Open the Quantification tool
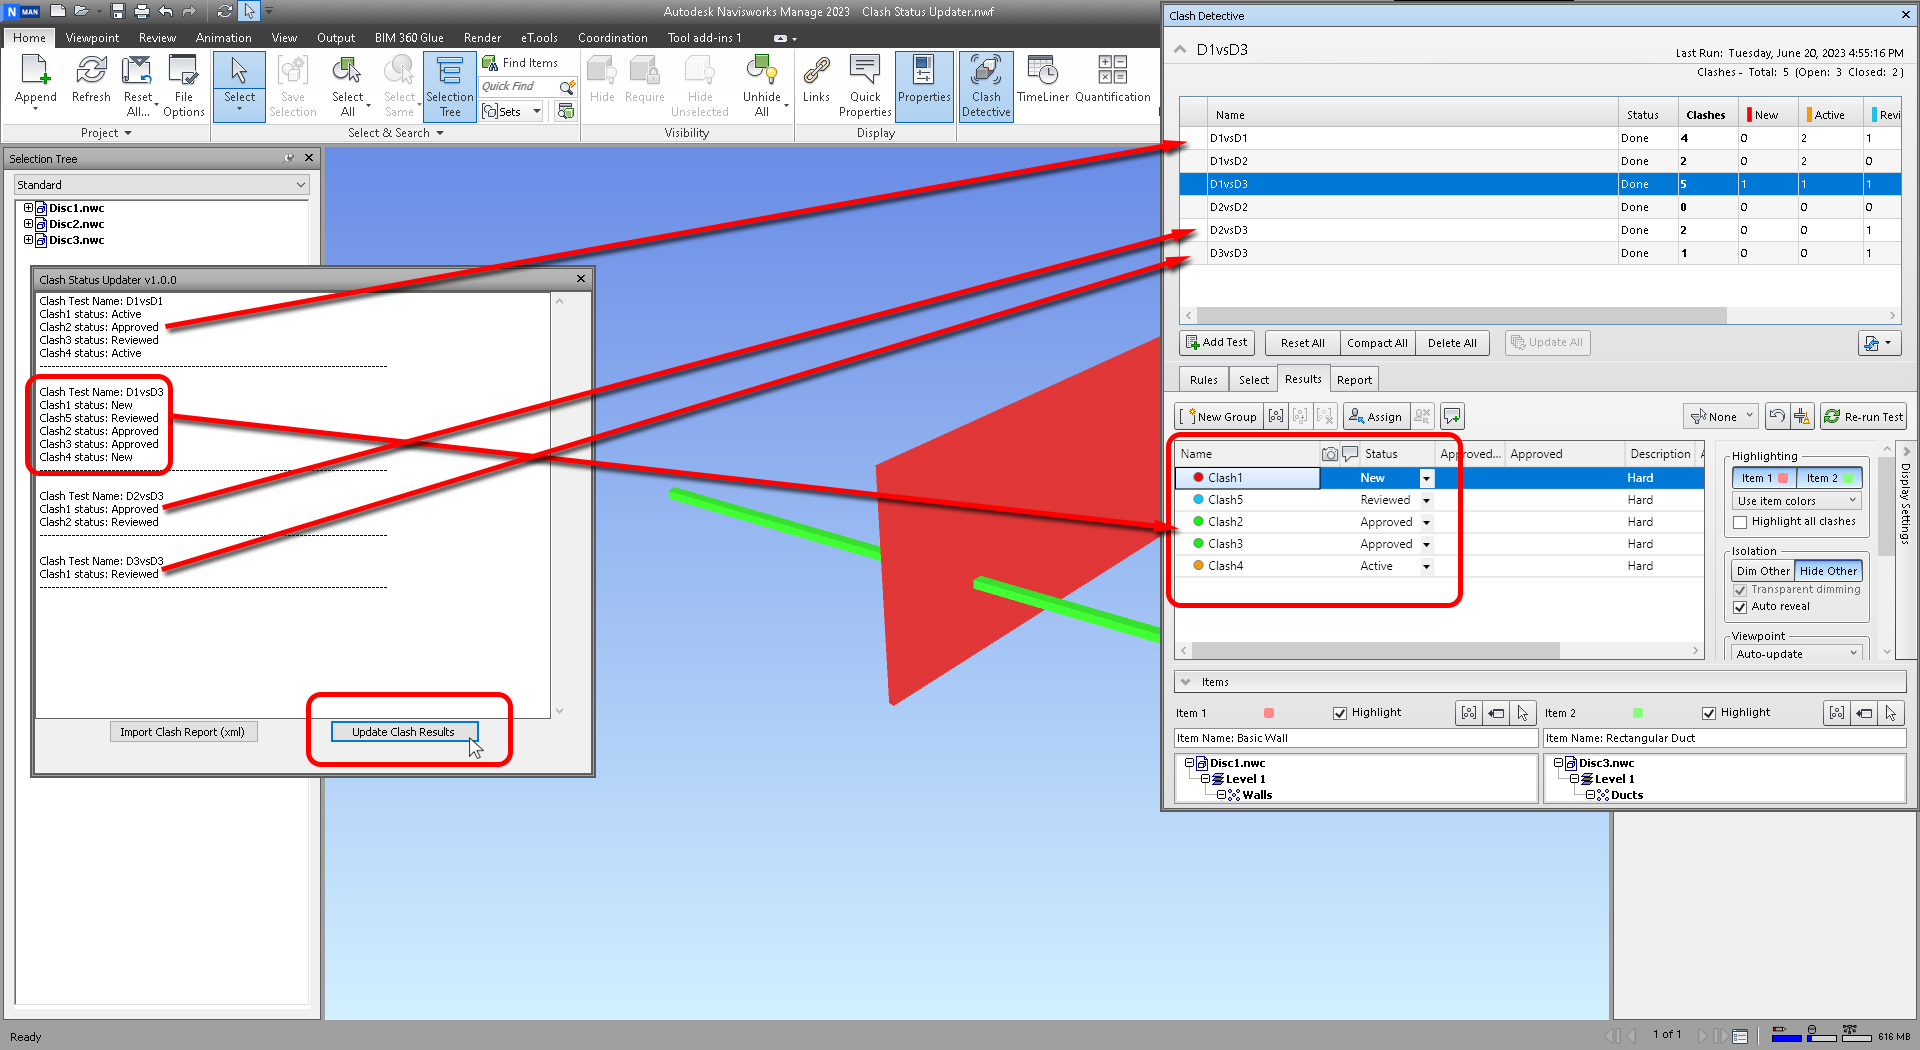Viewport: 1920px width, 1050px height. (x=1113, y=80)
